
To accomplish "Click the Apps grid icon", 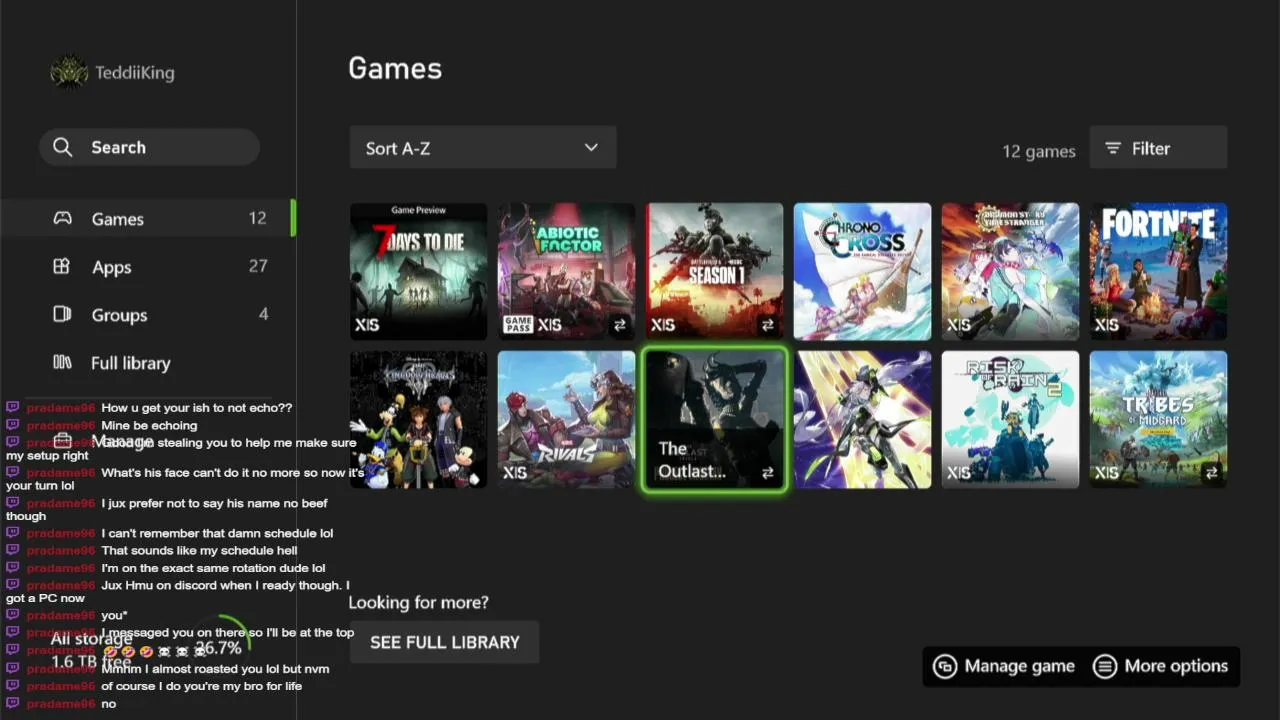I will 62,266.
